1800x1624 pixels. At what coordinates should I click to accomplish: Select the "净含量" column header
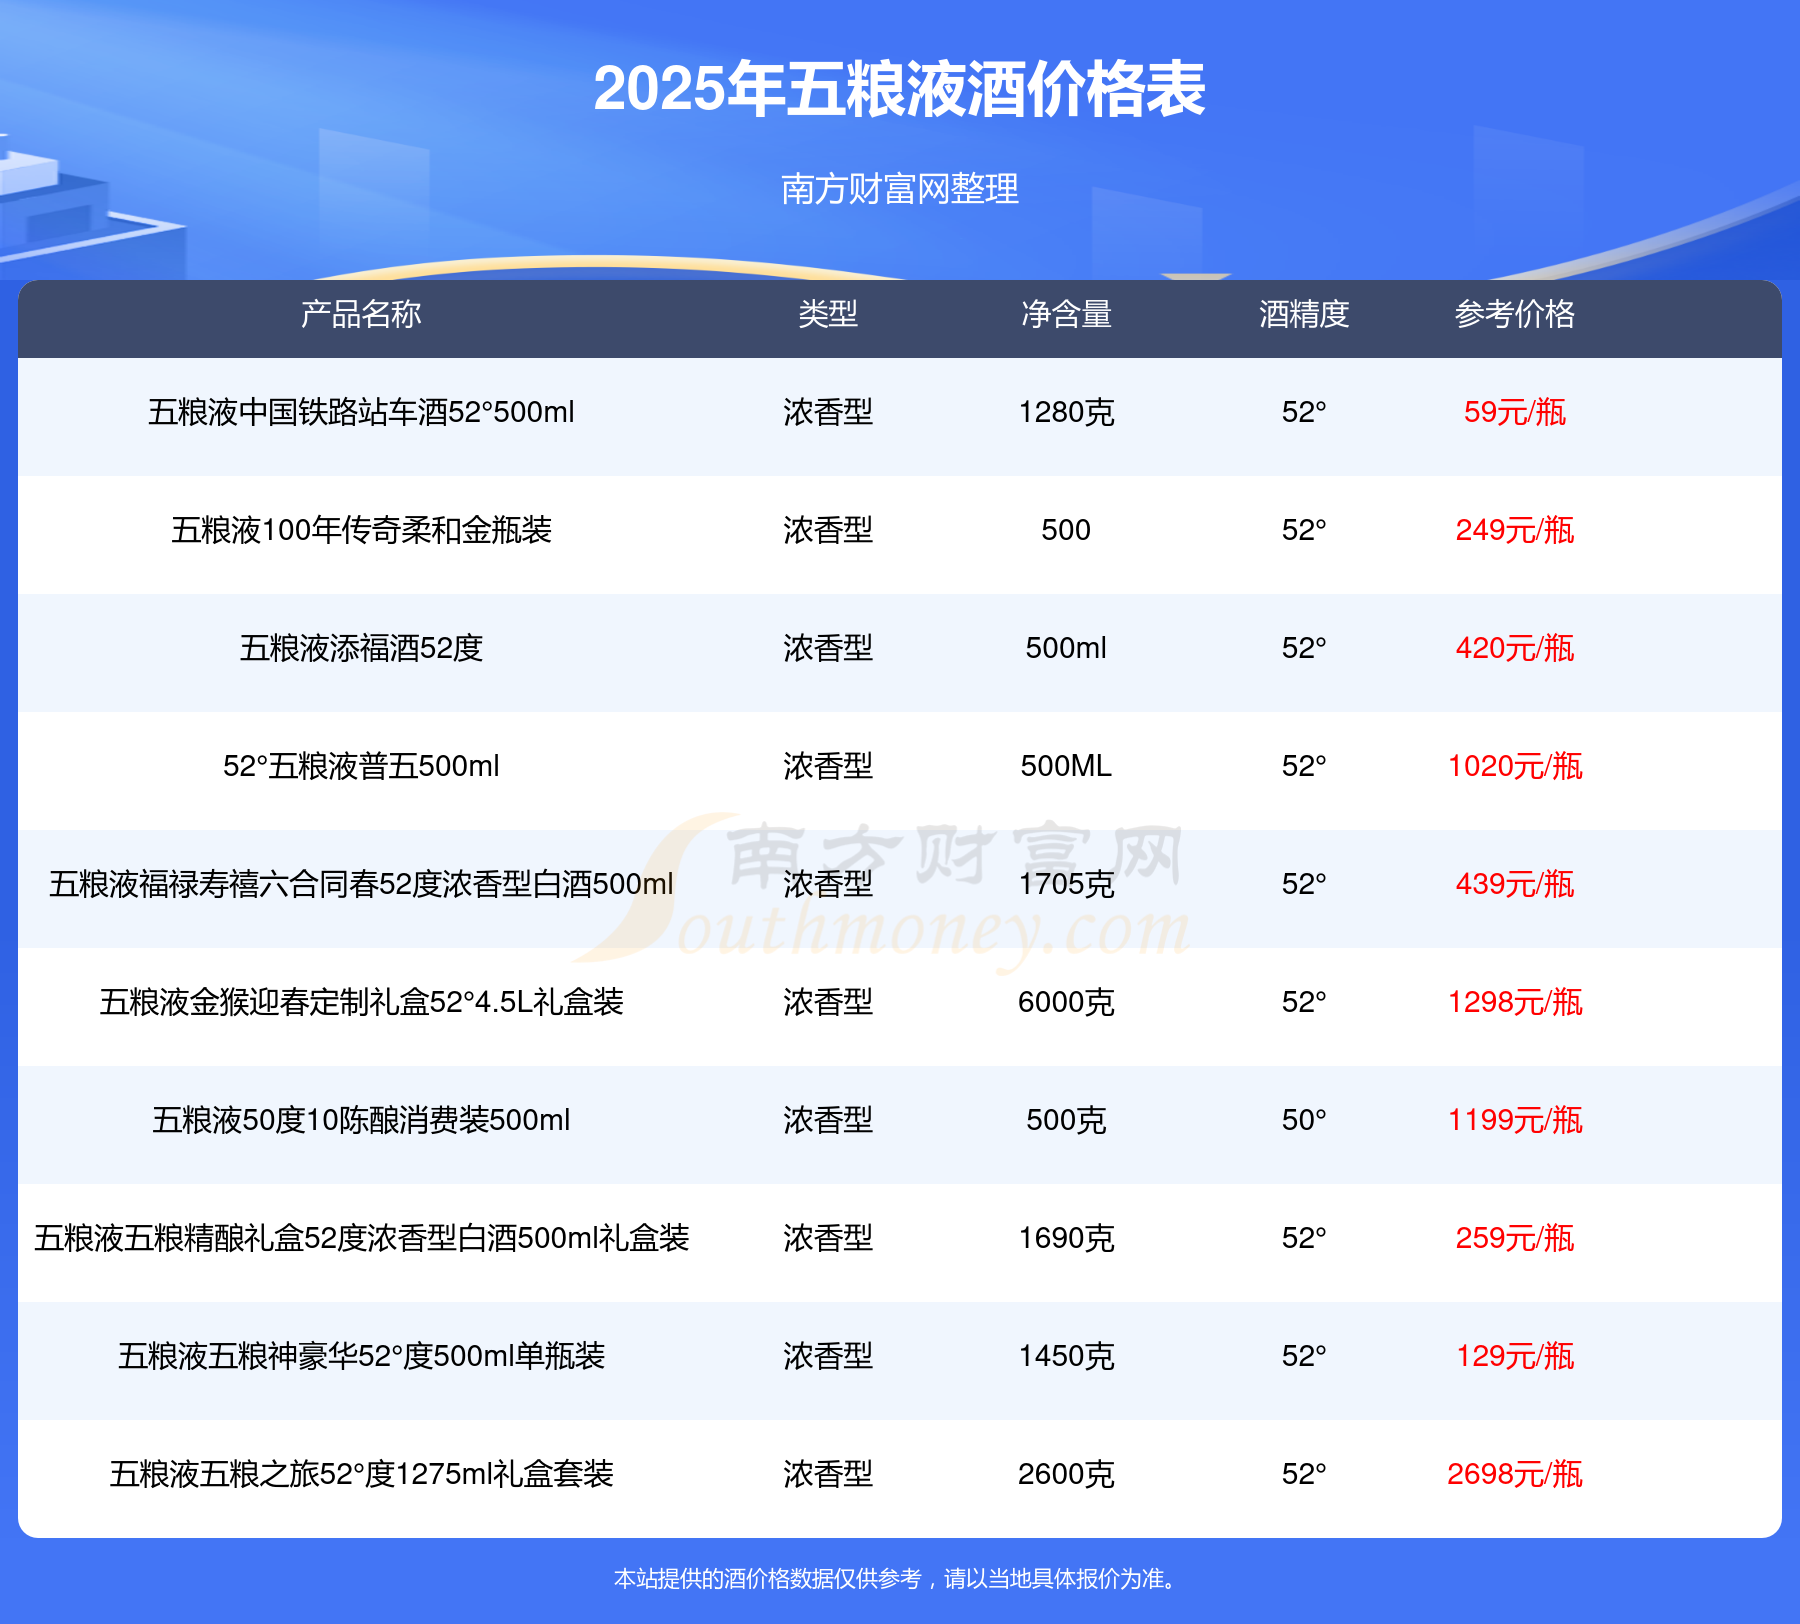(1066, 314)
